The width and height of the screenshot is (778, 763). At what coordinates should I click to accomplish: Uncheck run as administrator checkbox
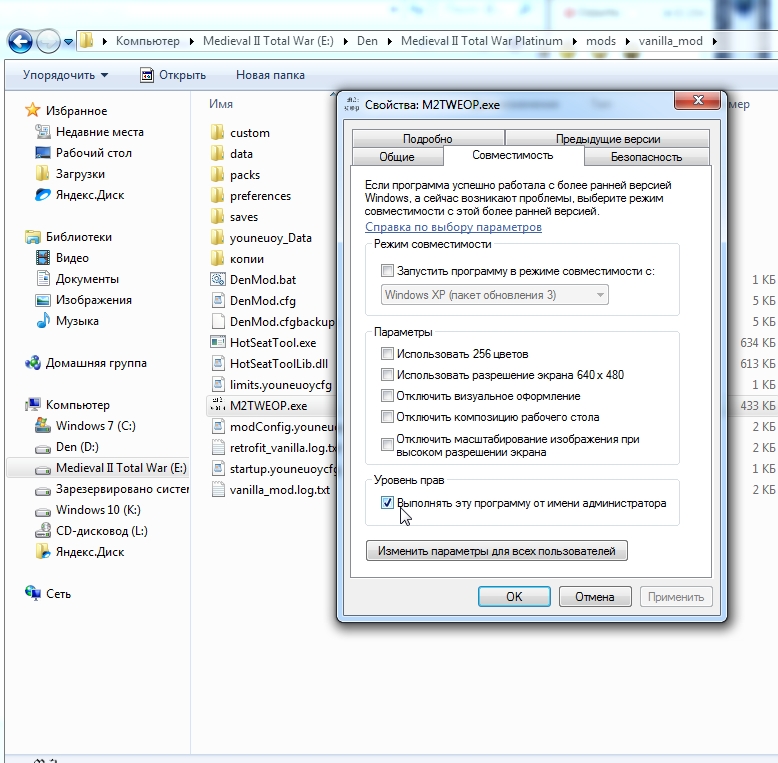387,503
